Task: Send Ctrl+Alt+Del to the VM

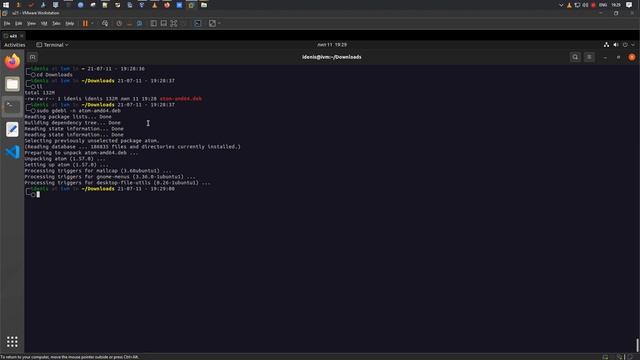Action: click(105, 24)
